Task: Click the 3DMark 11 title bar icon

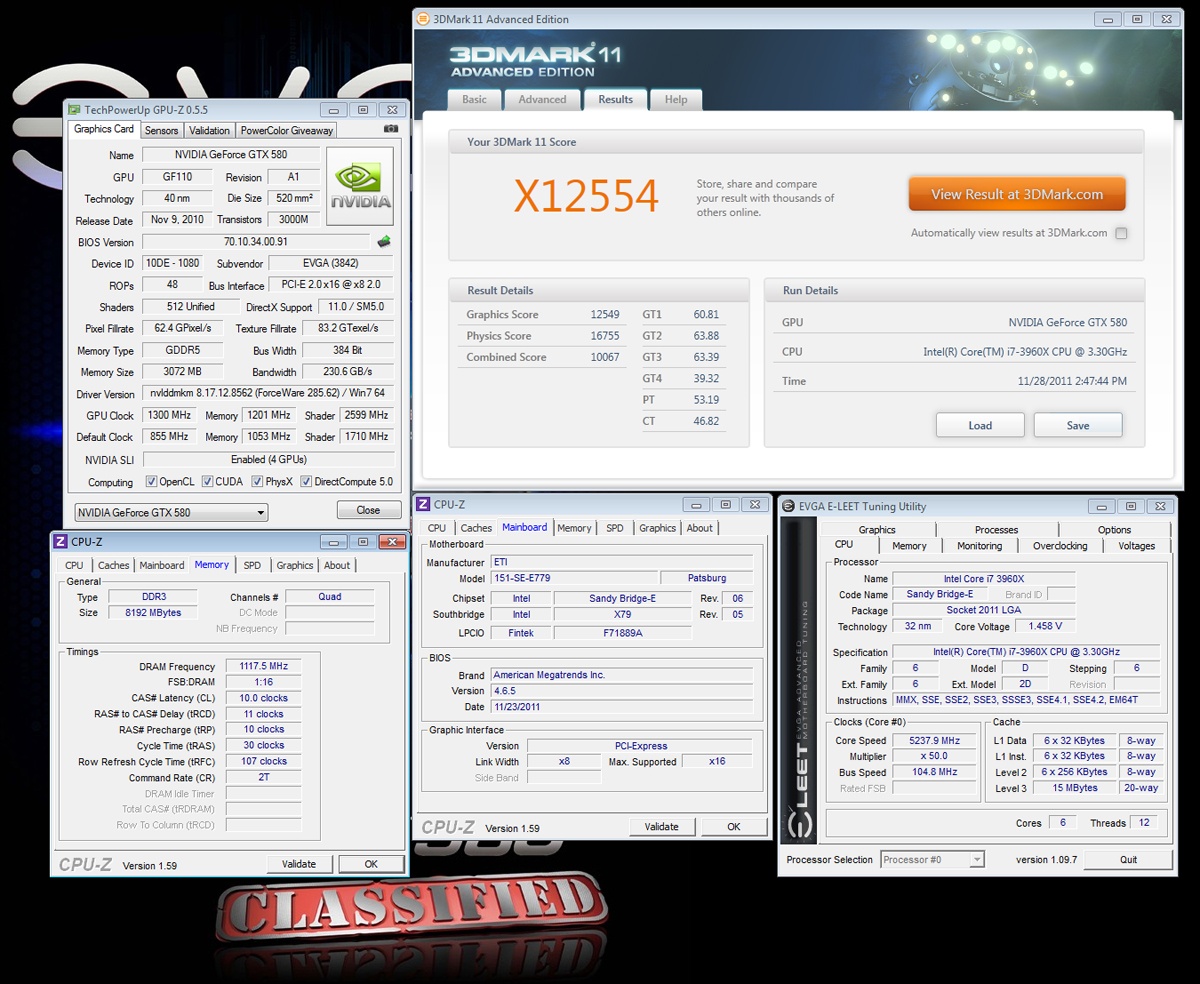Action: (x=423, y=19)
